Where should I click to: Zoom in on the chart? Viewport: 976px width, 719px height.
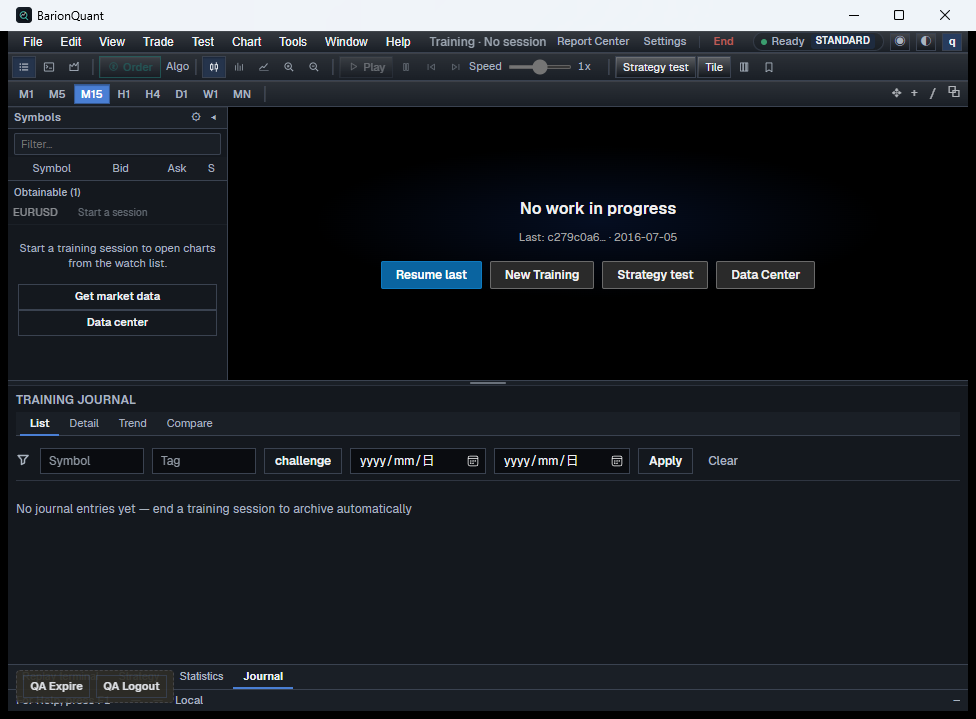click(x=289, y=67)
